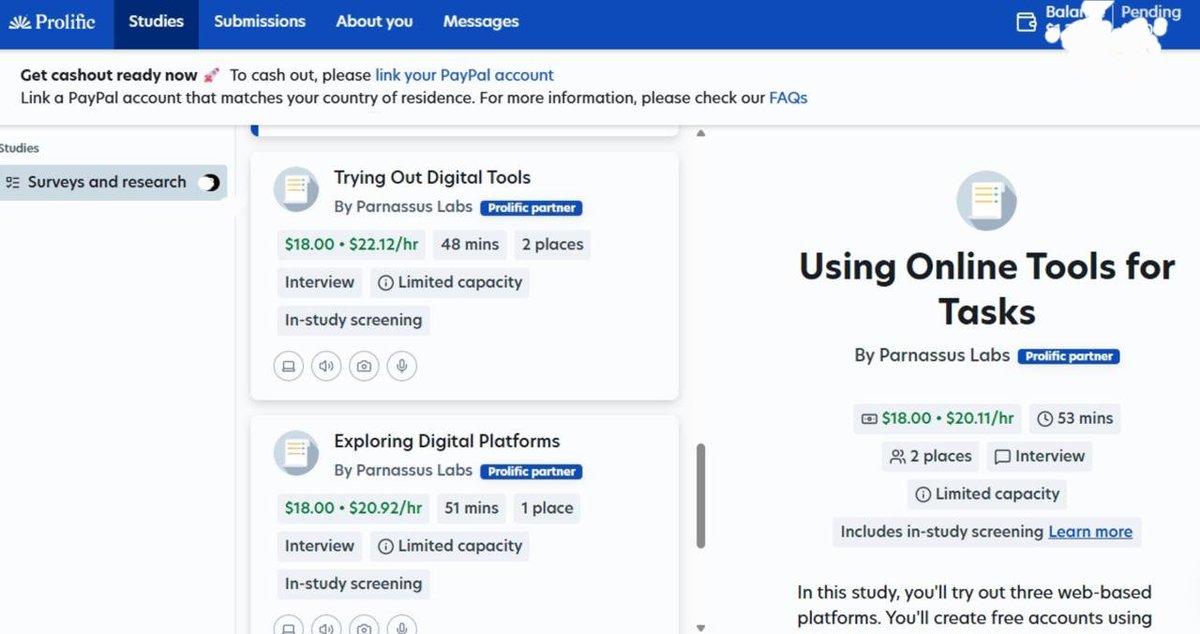1200x634 pixels.
Task: Click Limited capacity info on Exploring Digital Platforms
Action: [450, 546]
